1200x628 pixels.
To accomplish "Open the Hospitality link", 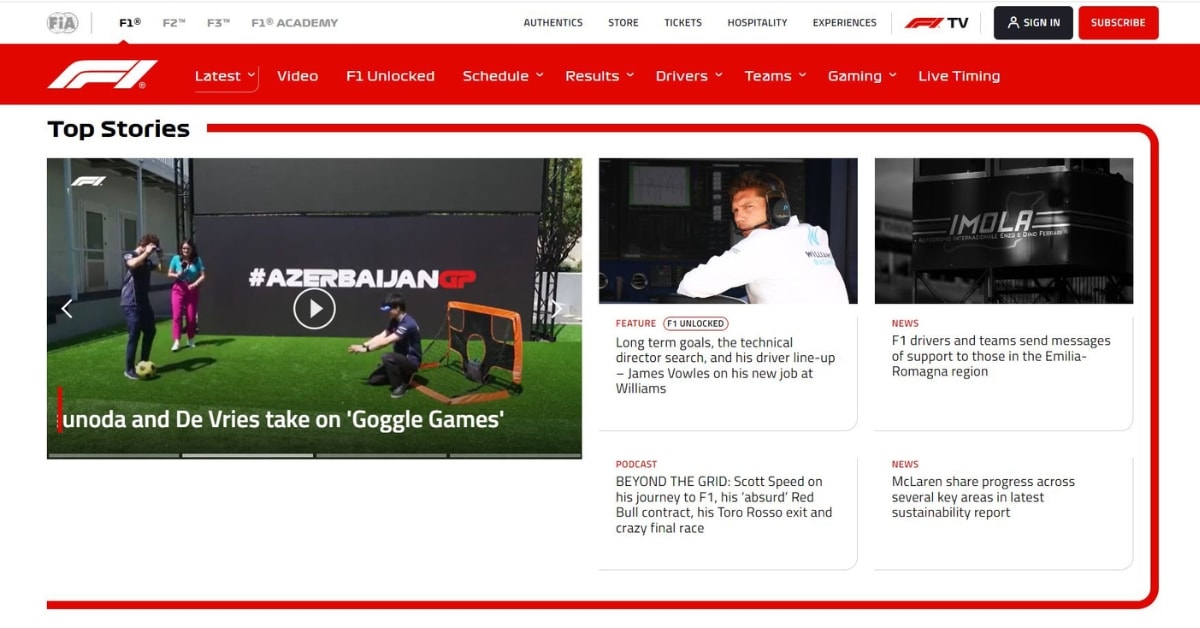I will coord(757,23).
